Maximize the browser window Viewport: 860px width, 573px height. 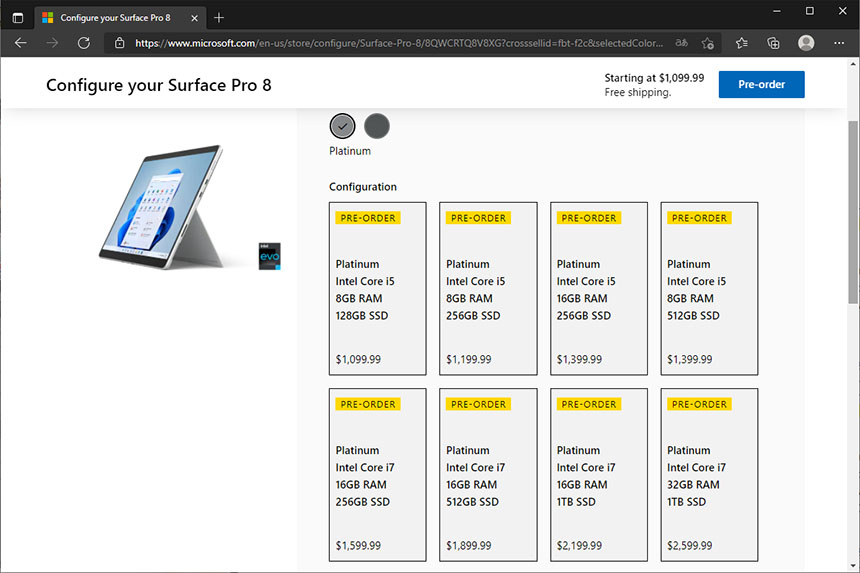[x=810, y=11]
